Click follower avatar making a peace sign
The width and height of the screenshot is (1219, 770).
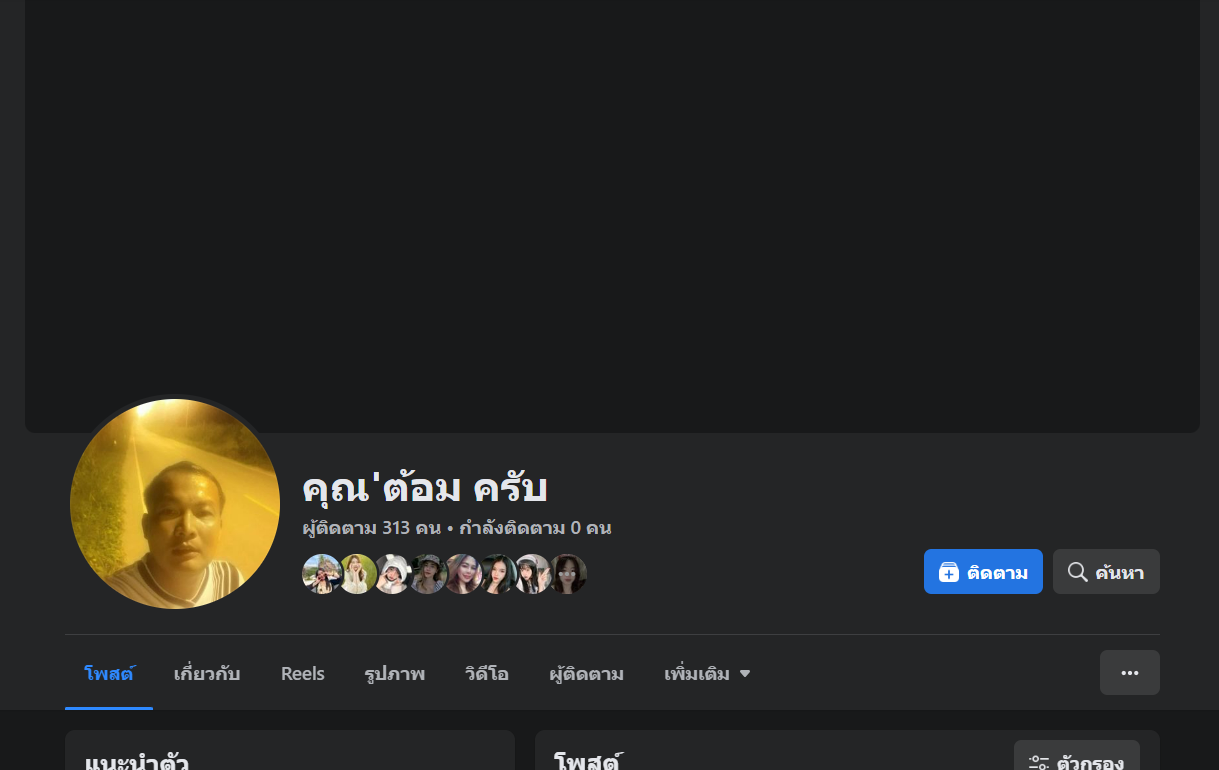tap(533, 574)
